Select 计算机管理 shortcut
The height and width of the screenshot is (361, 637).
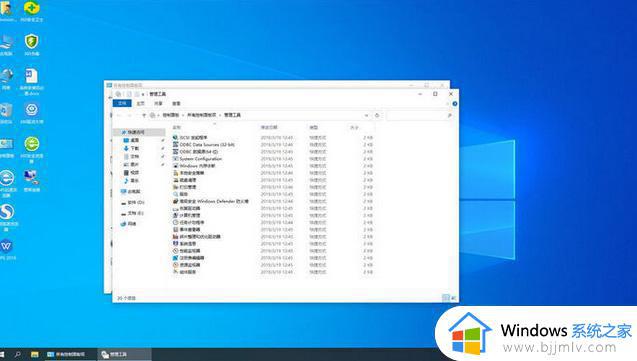point(187,215)
